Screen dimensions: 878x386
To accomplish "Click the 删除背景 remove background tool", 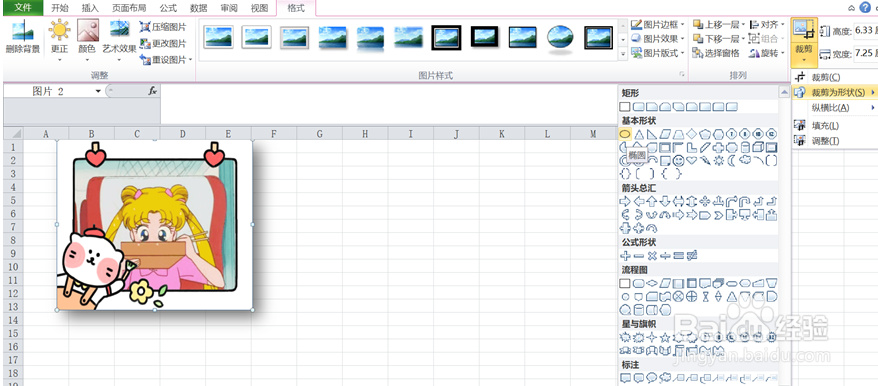I will (23, 37).
